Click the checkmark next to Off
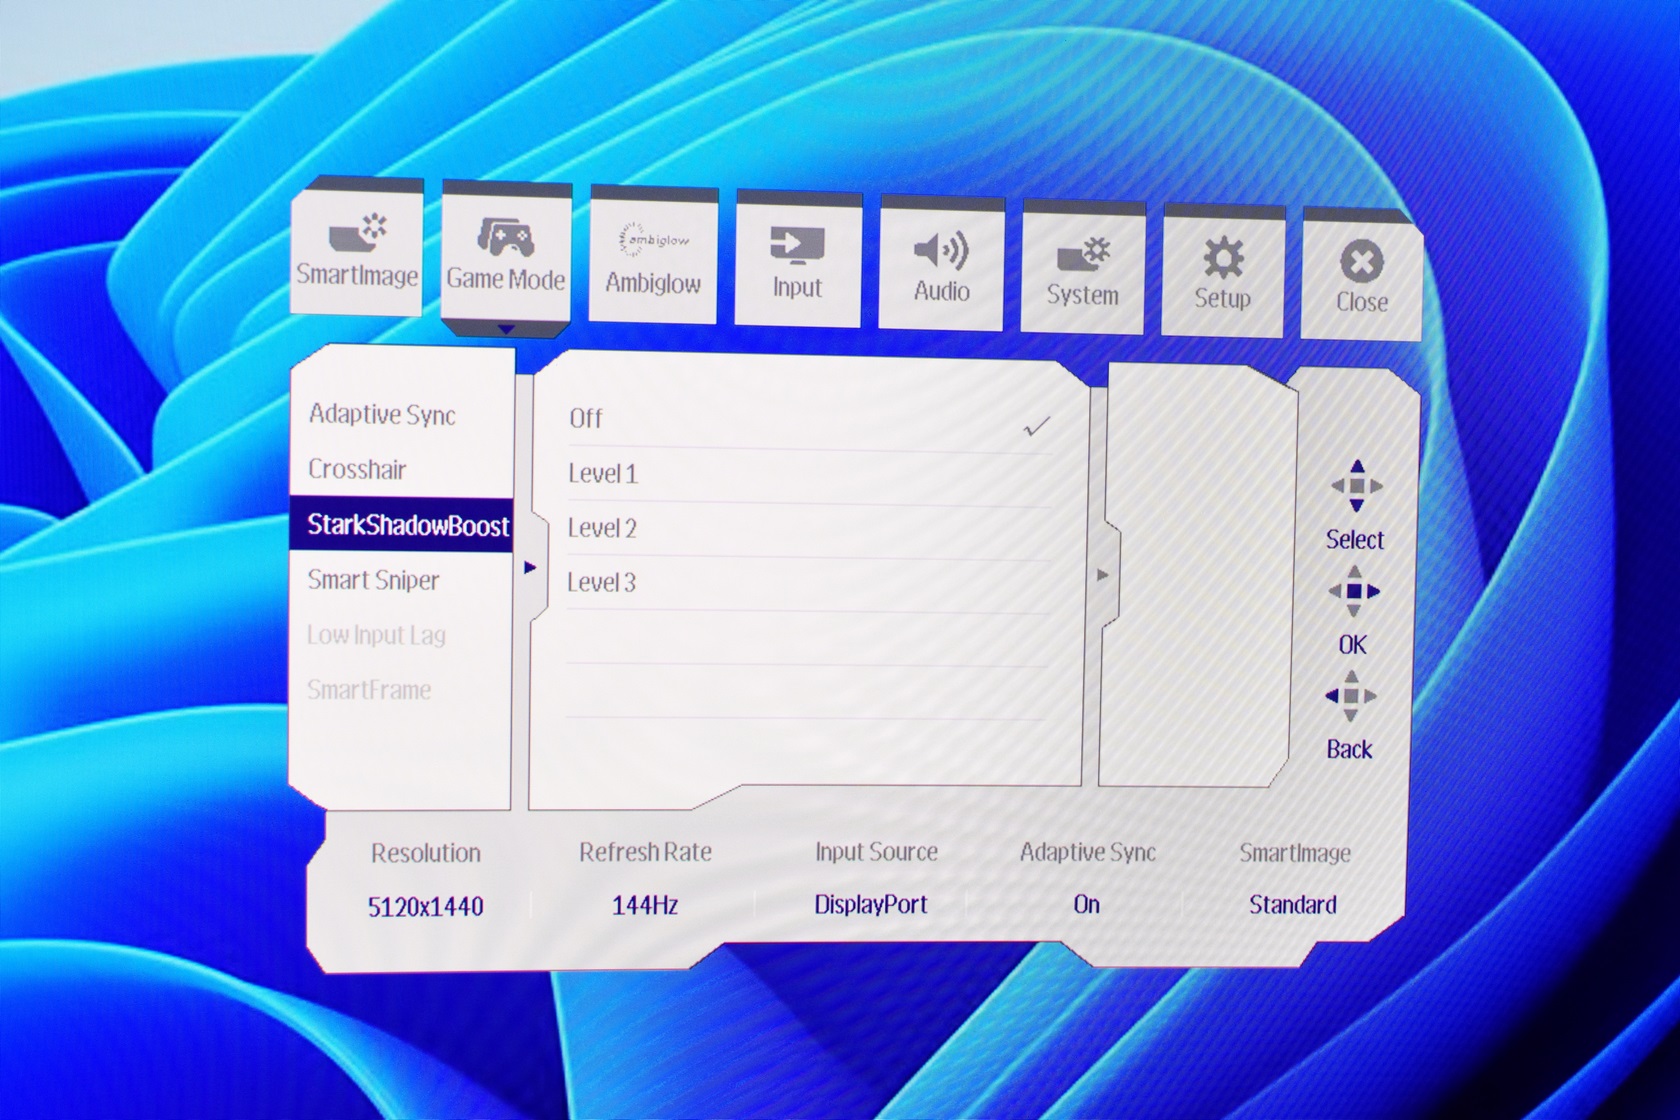 [1037, 427]
